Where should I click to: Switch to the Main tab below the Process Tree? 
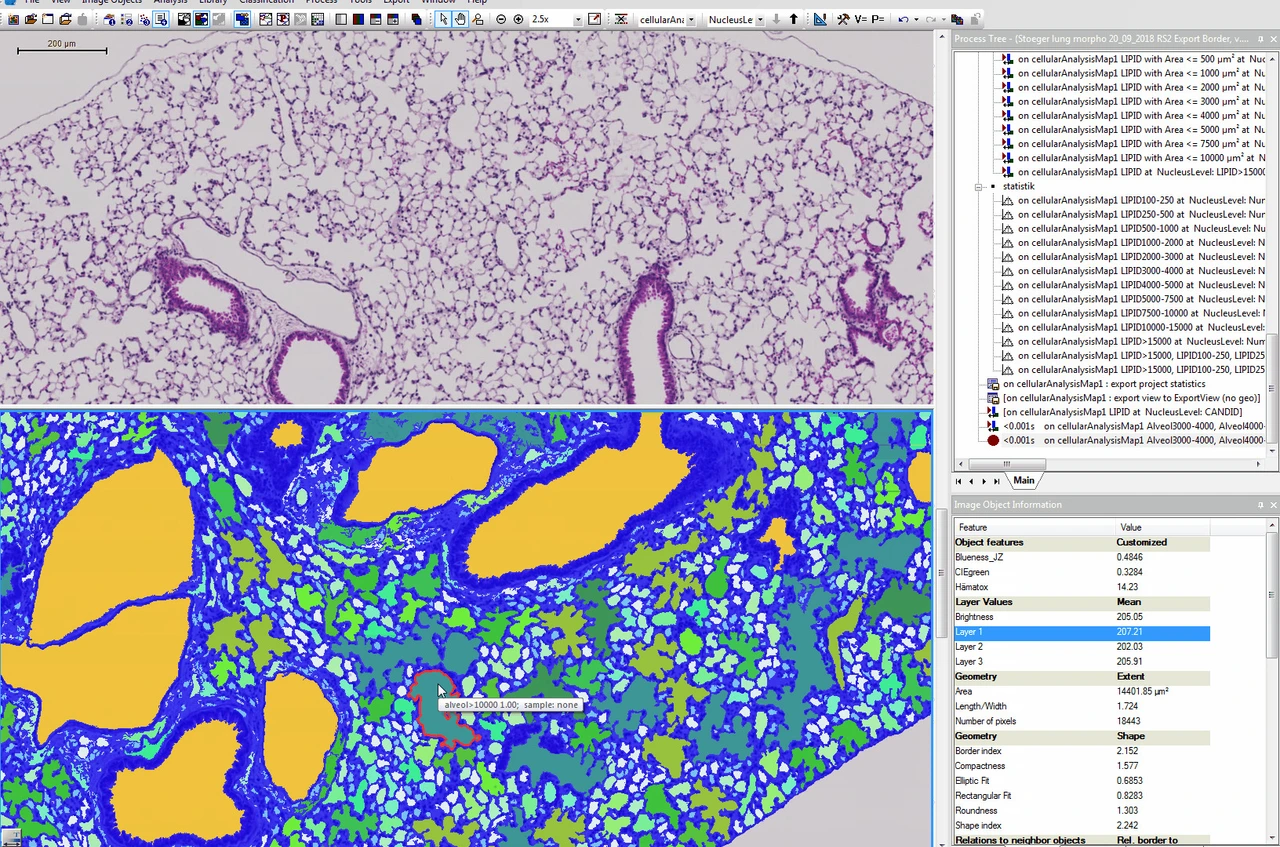1023,480
